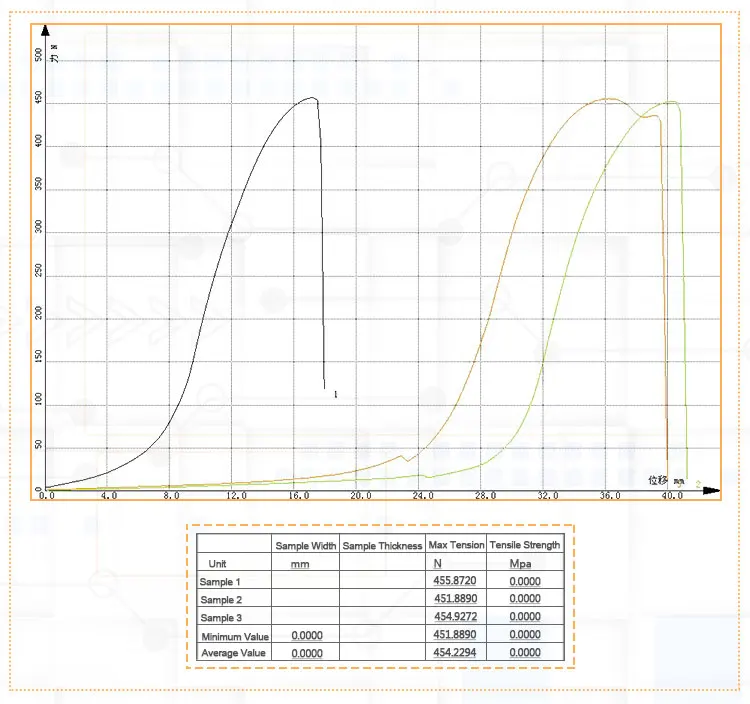
Task: Select the 'mm' unit under Sample Width
Action: 300,564
